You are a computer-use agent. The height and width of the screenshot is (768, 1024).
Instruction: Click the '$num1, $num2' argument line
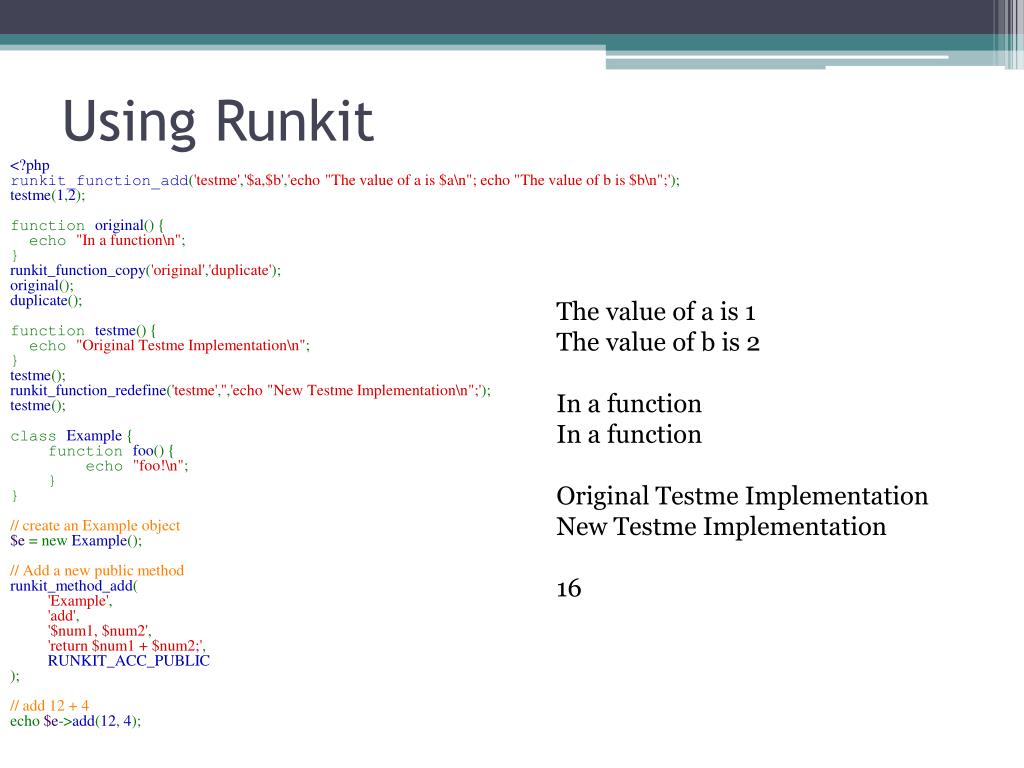[100, 631]
